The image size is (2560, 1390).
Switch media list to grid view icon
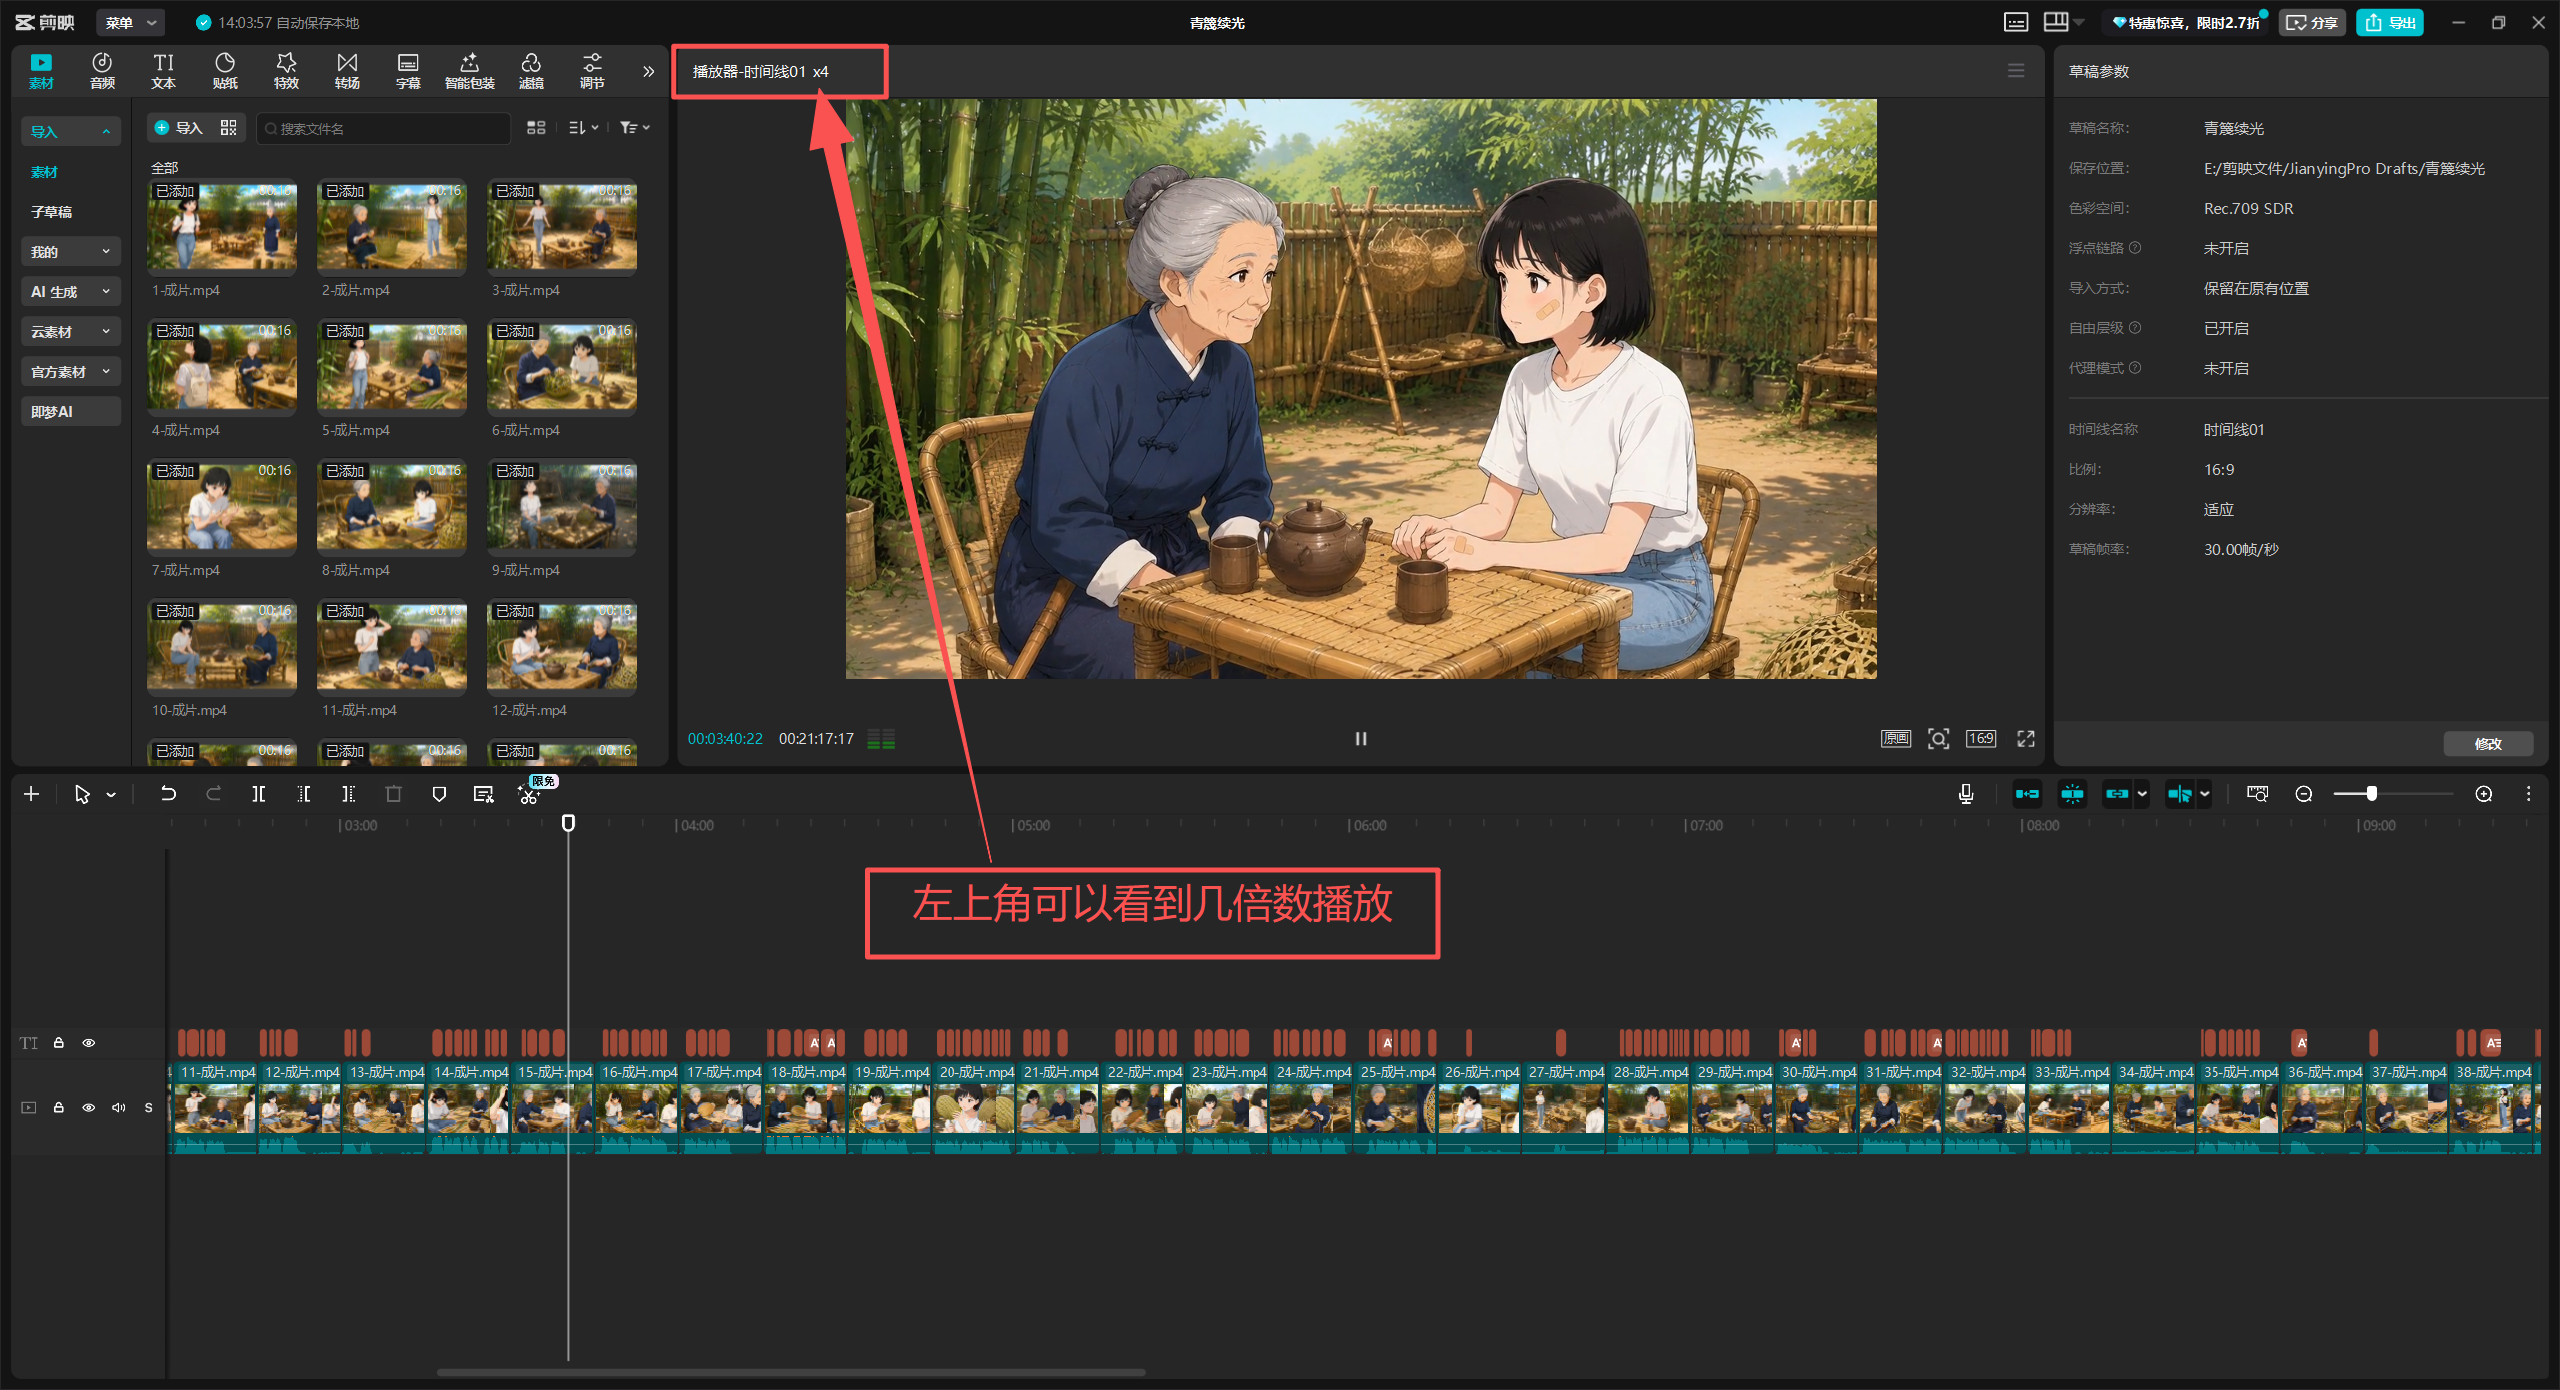click(536, 128)
